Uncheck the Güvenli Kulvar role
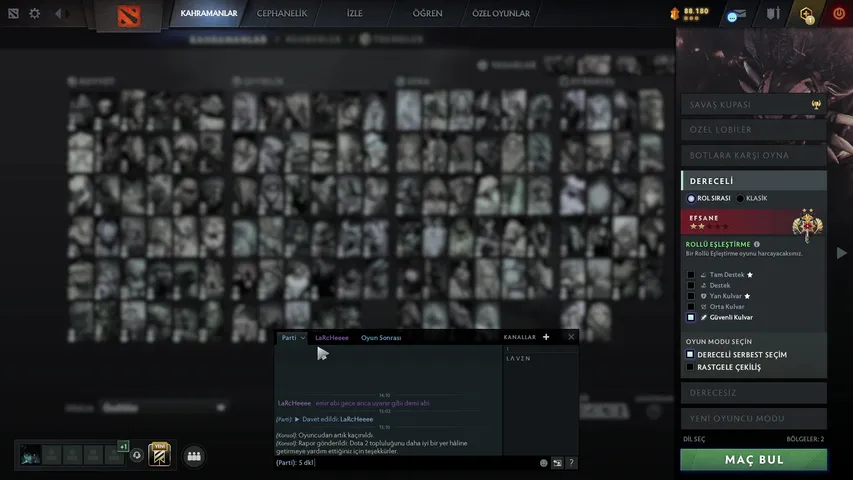The width and height of the screenshot is (853, 480). tap(690, 317)
